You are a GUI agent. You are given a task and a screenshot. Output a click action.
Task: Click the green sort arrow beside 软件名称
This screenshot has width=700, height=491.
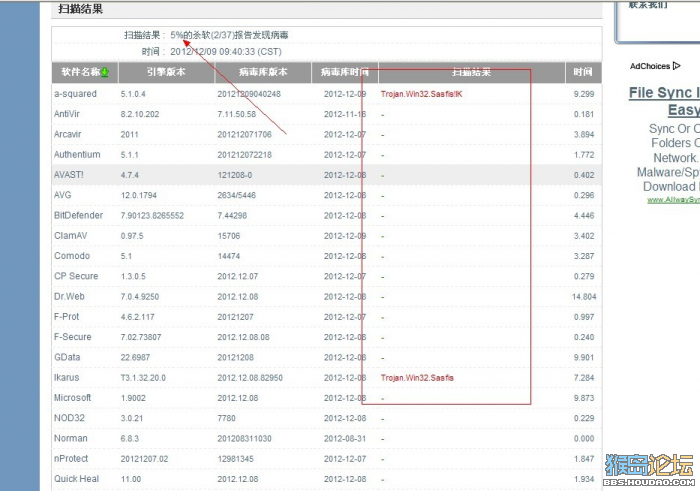point(105,72)
